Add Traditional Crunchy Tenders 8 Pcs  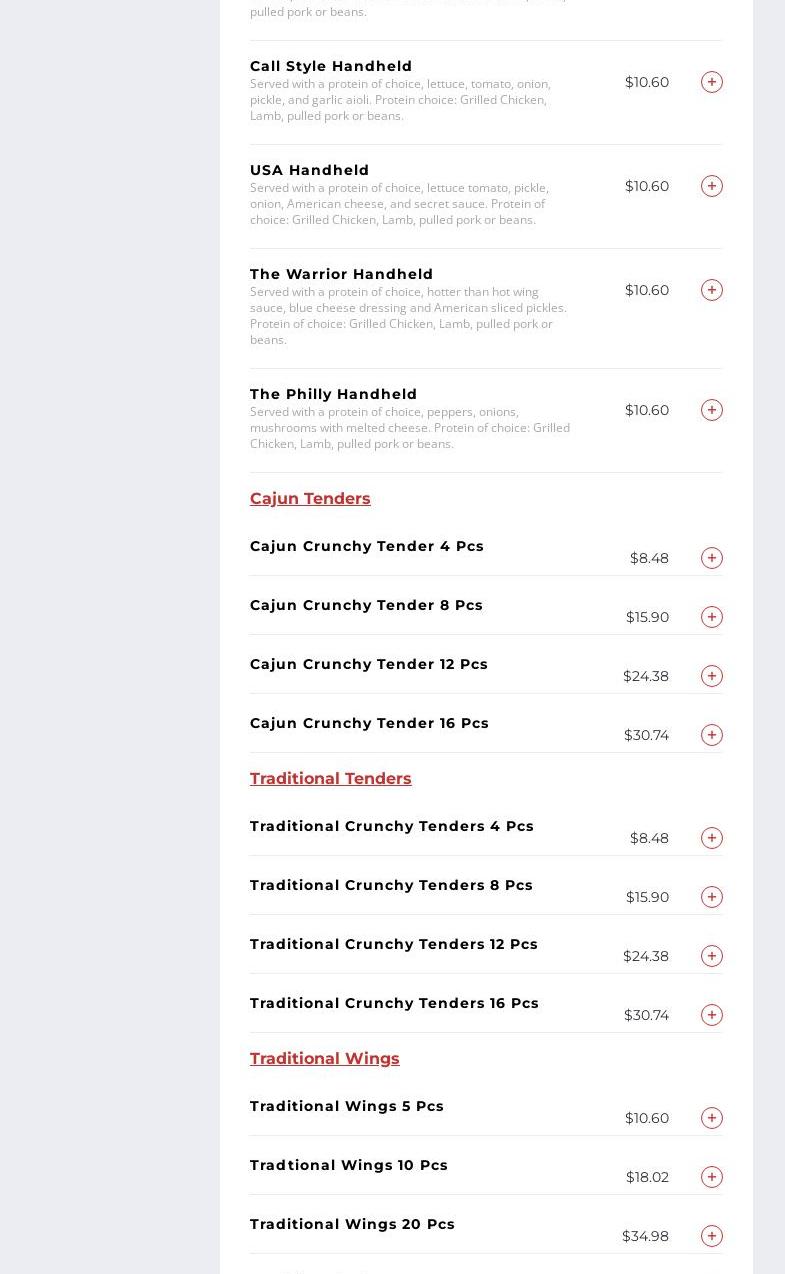click(712, 897)
